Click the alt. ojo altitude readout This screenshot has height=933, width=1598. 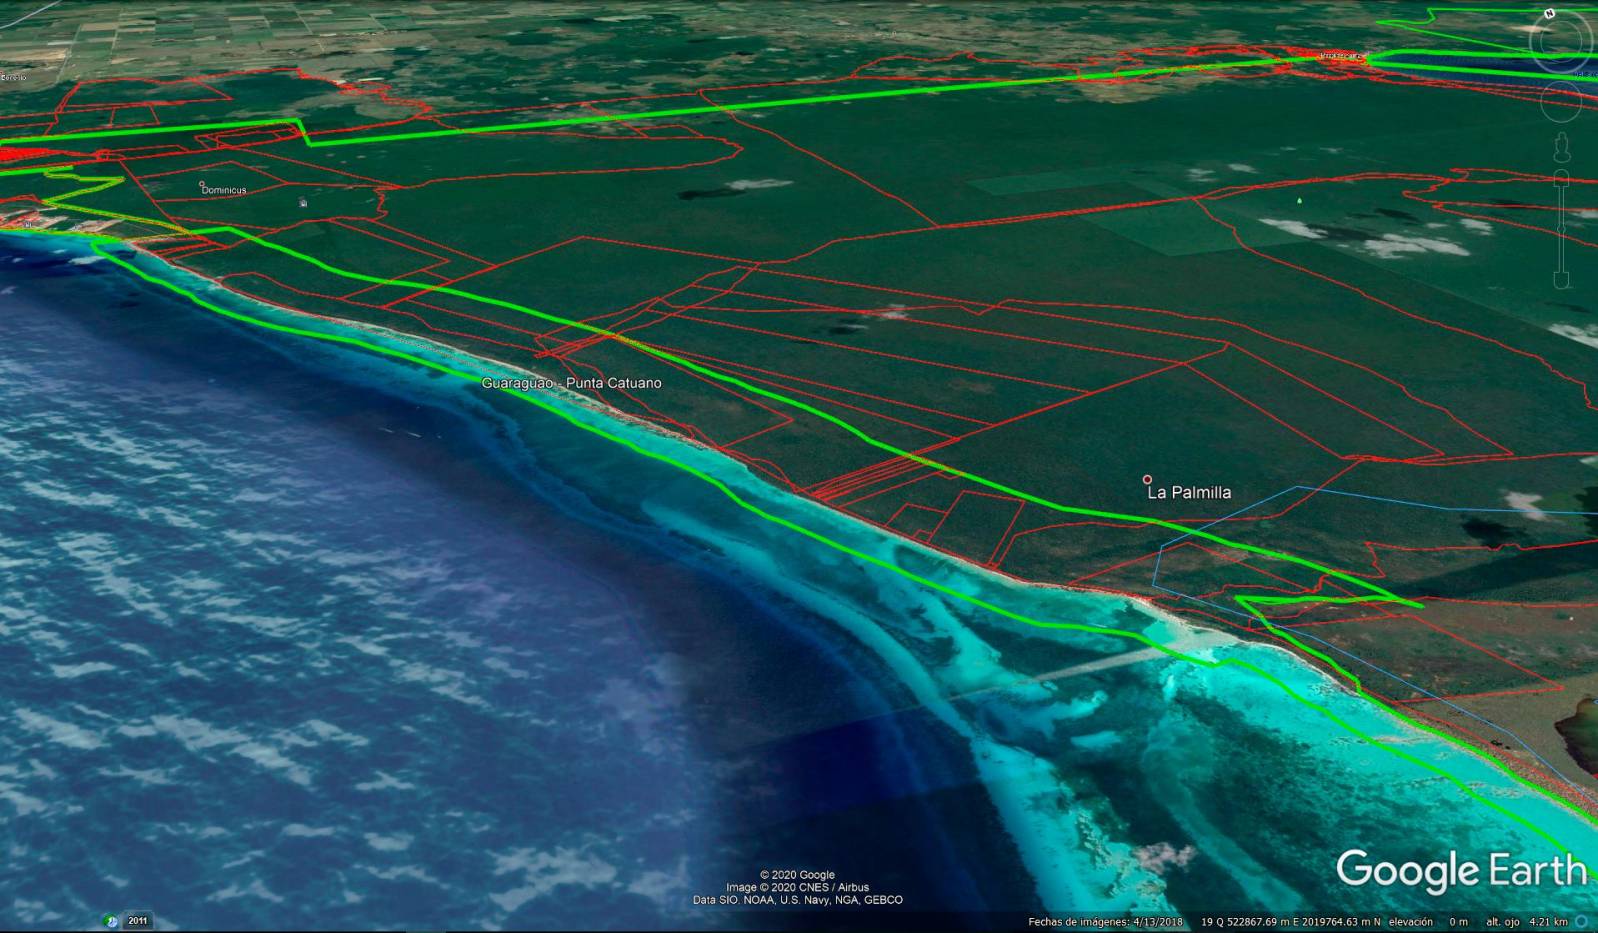click(1526, 922)
